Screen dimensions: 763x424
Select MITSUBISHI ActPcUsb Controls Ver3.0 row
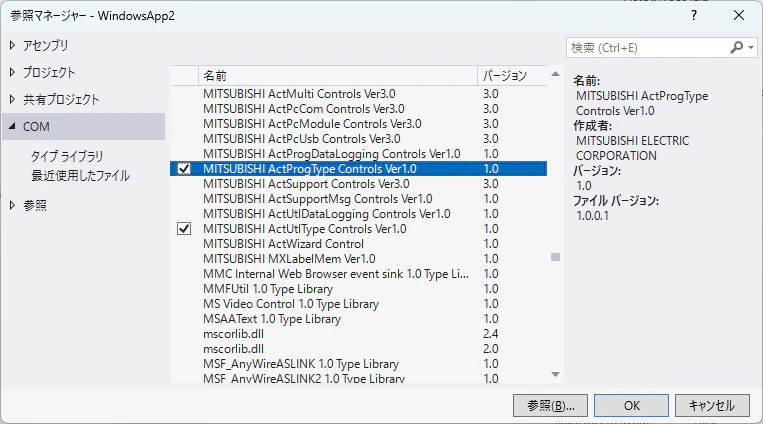pyautogui.click(x=359, y=139)
